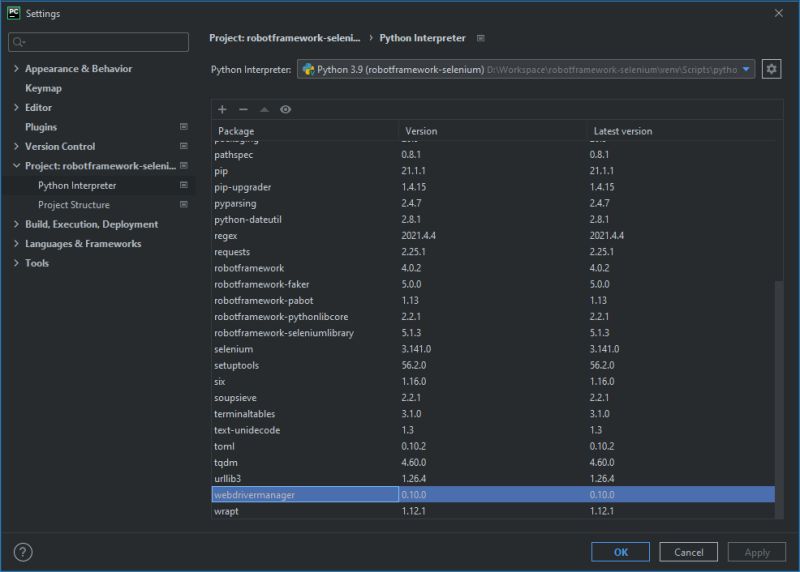Open the Python Interpreter dropdown

(x=526, y=69)
